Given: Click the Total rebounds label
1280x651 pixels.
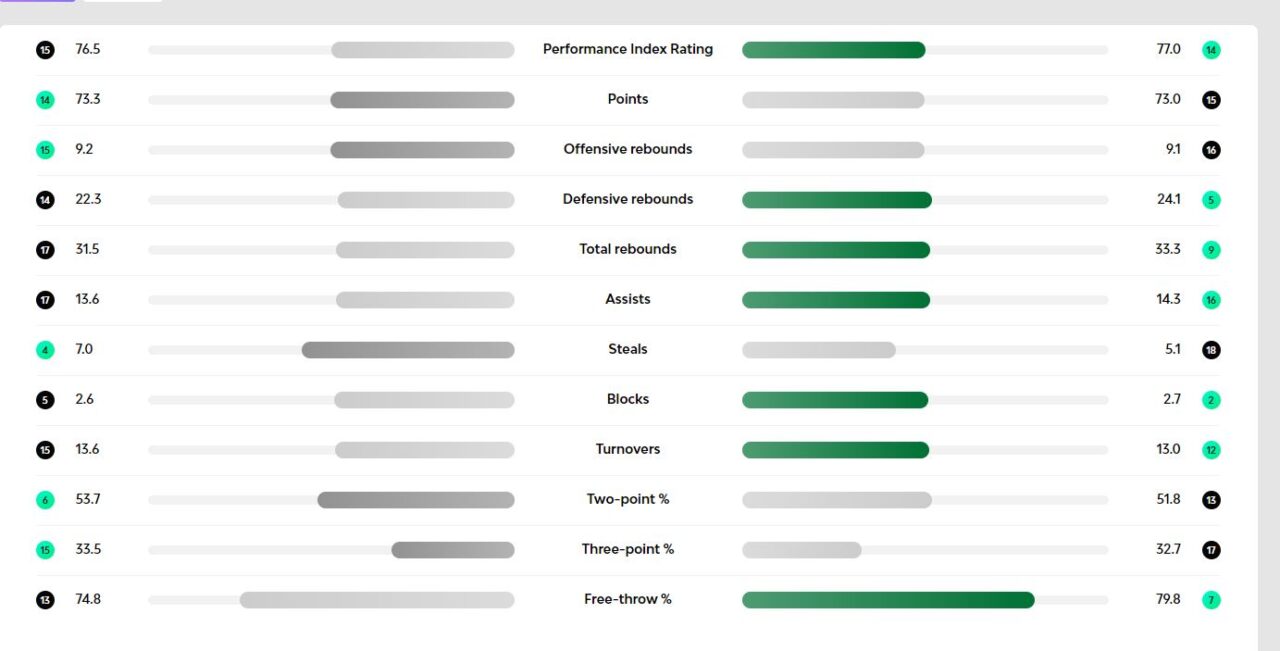Looking at the screenshot, I should (x=628, y=249).
